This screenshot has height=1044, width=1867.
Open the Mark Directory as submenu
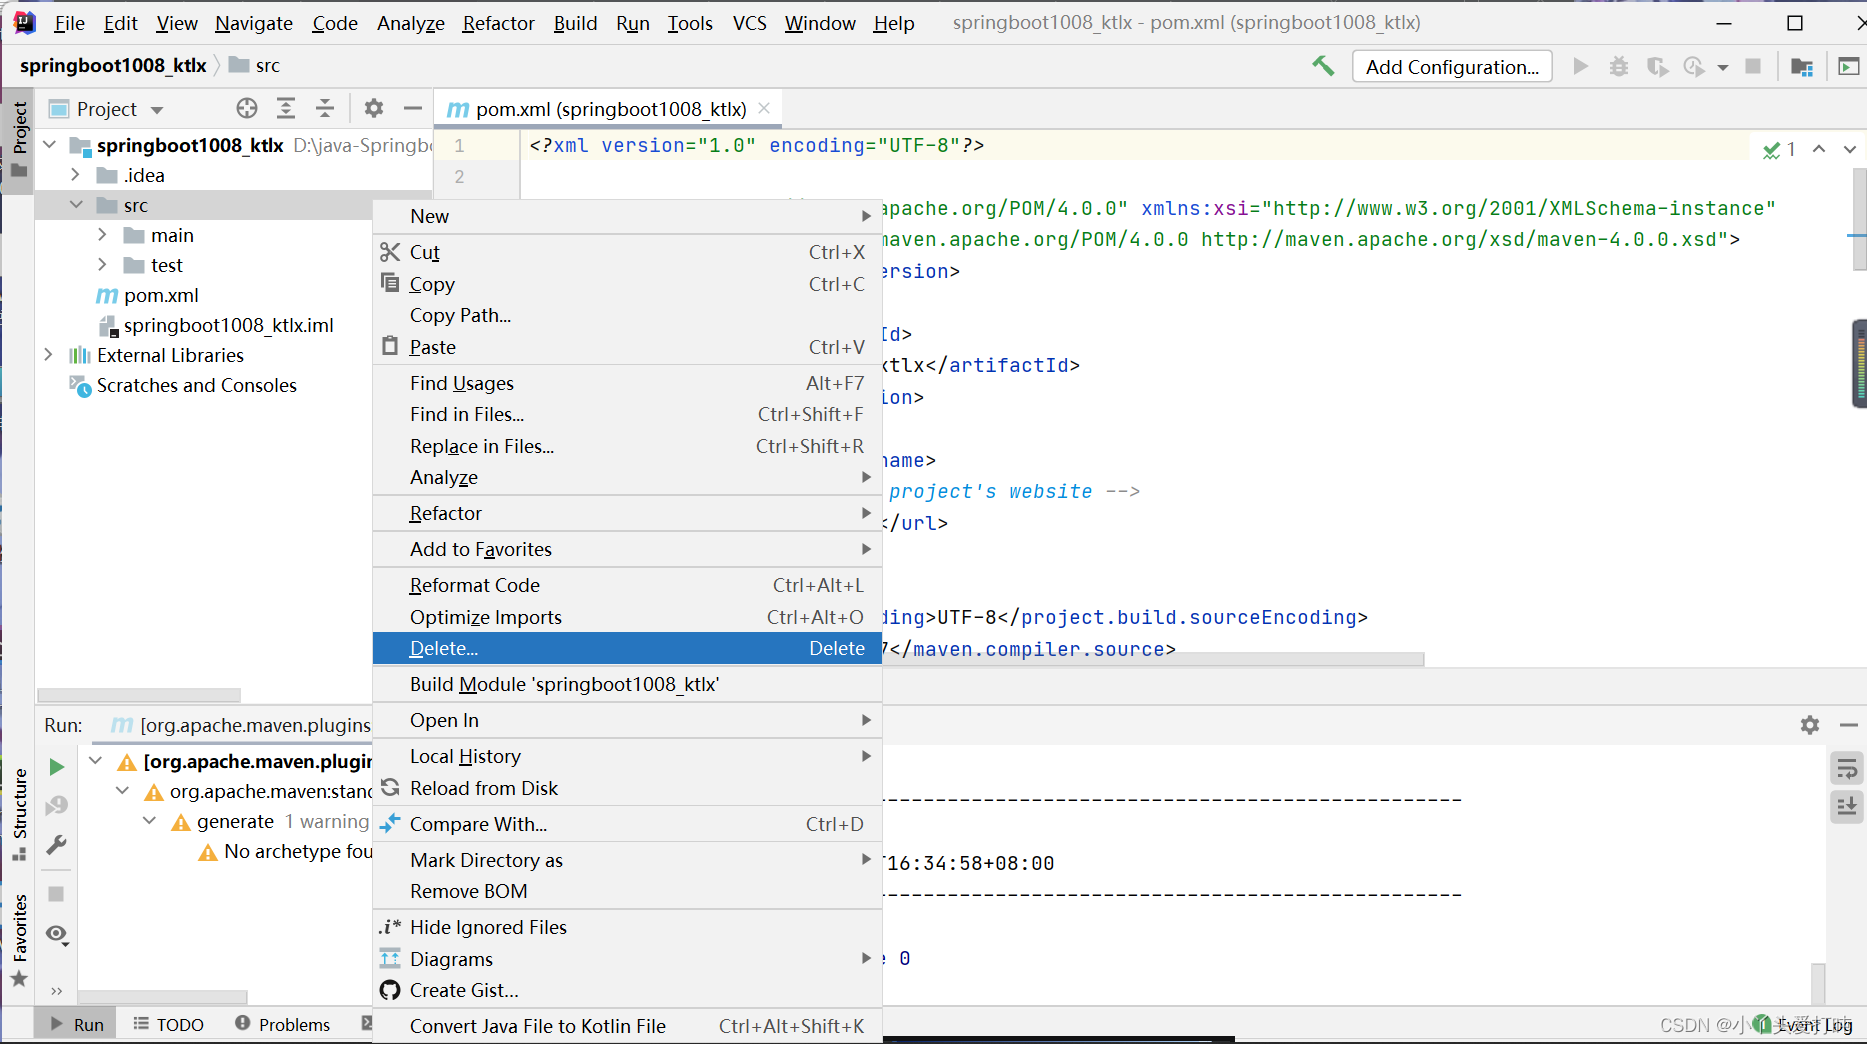627,860
